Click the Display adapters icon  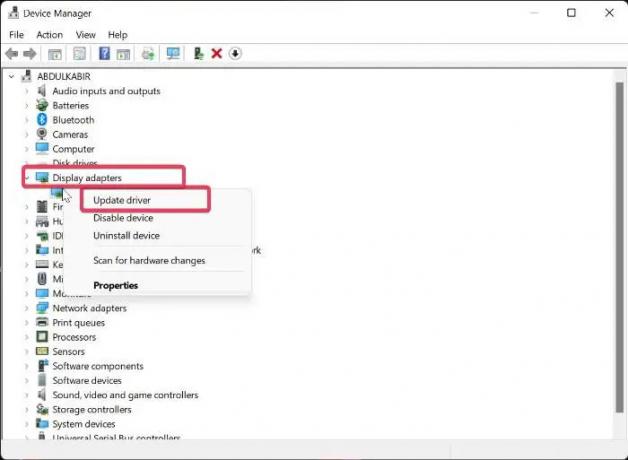coord(42,177)
